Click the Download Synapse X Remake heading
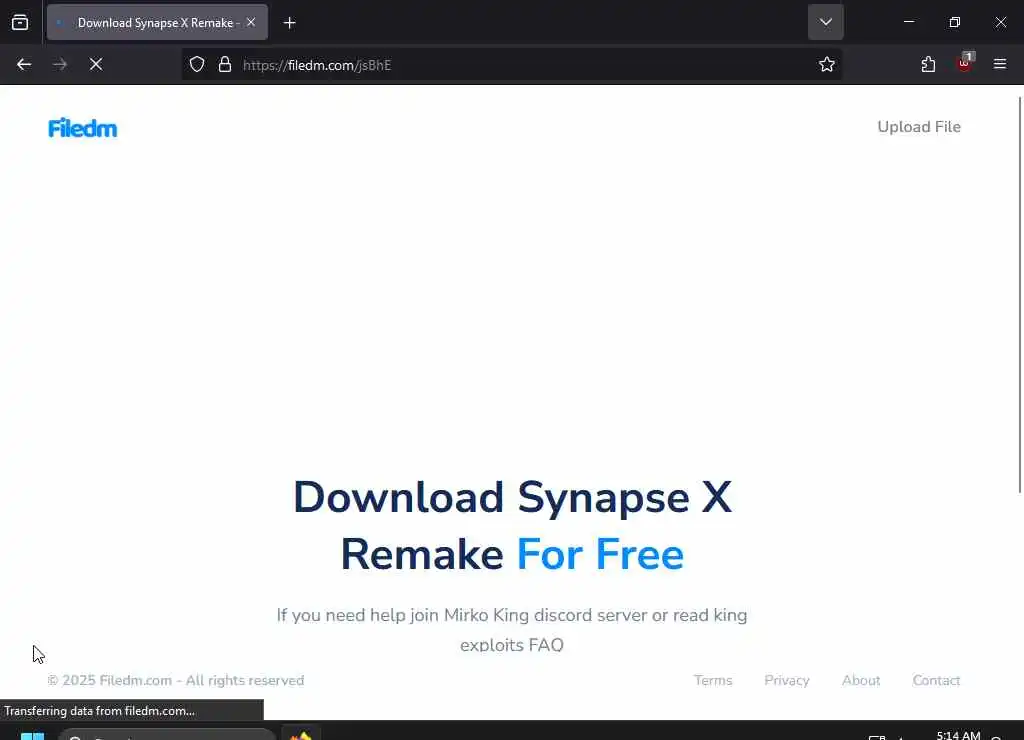 [x=512, y=525]
